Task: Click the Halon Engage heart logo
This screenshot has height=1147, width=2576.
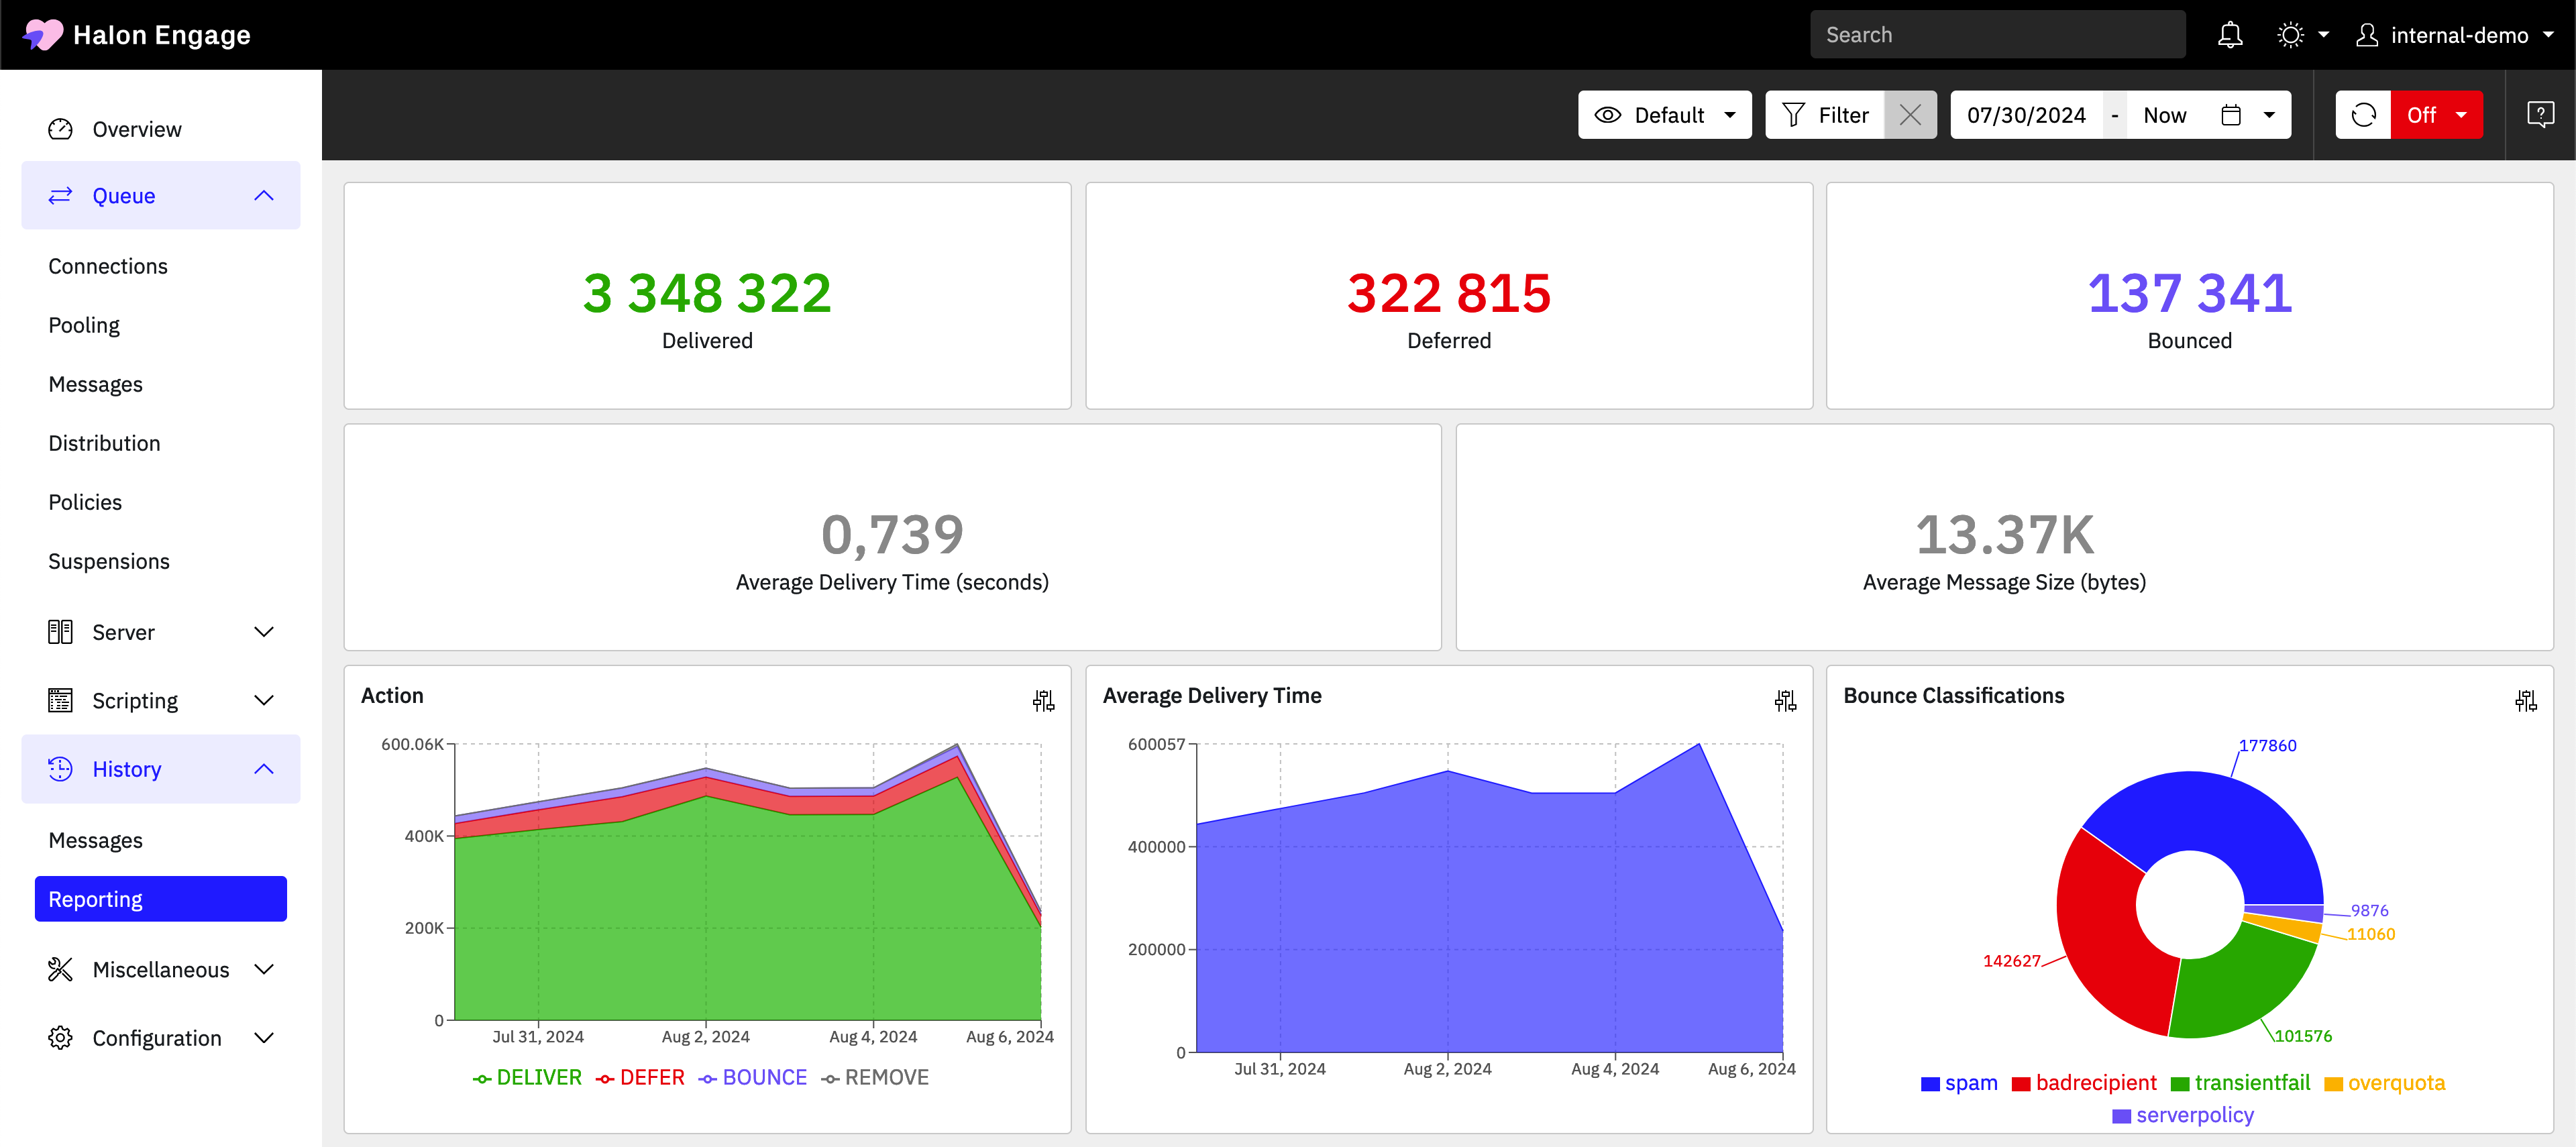Action: point(42,35)
